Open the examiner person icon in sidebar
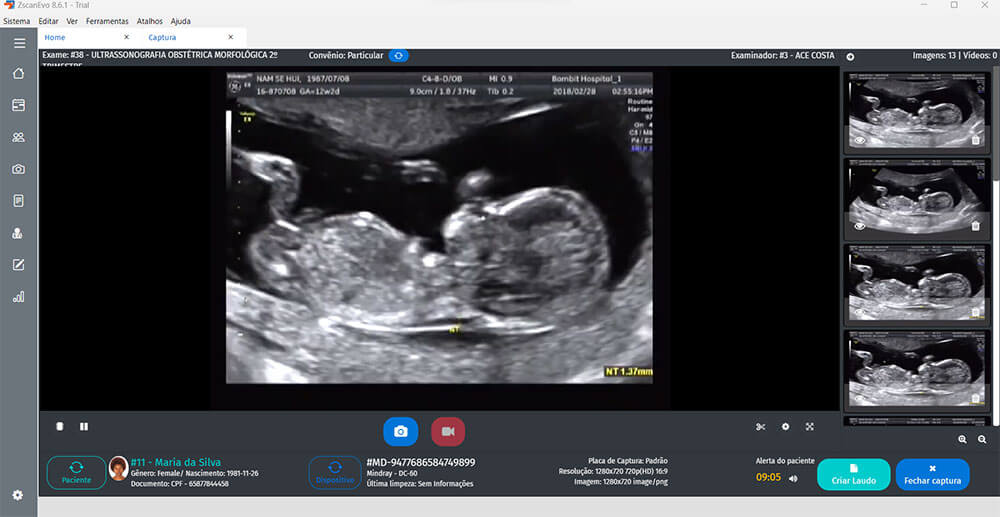 (x=18, y=233)
